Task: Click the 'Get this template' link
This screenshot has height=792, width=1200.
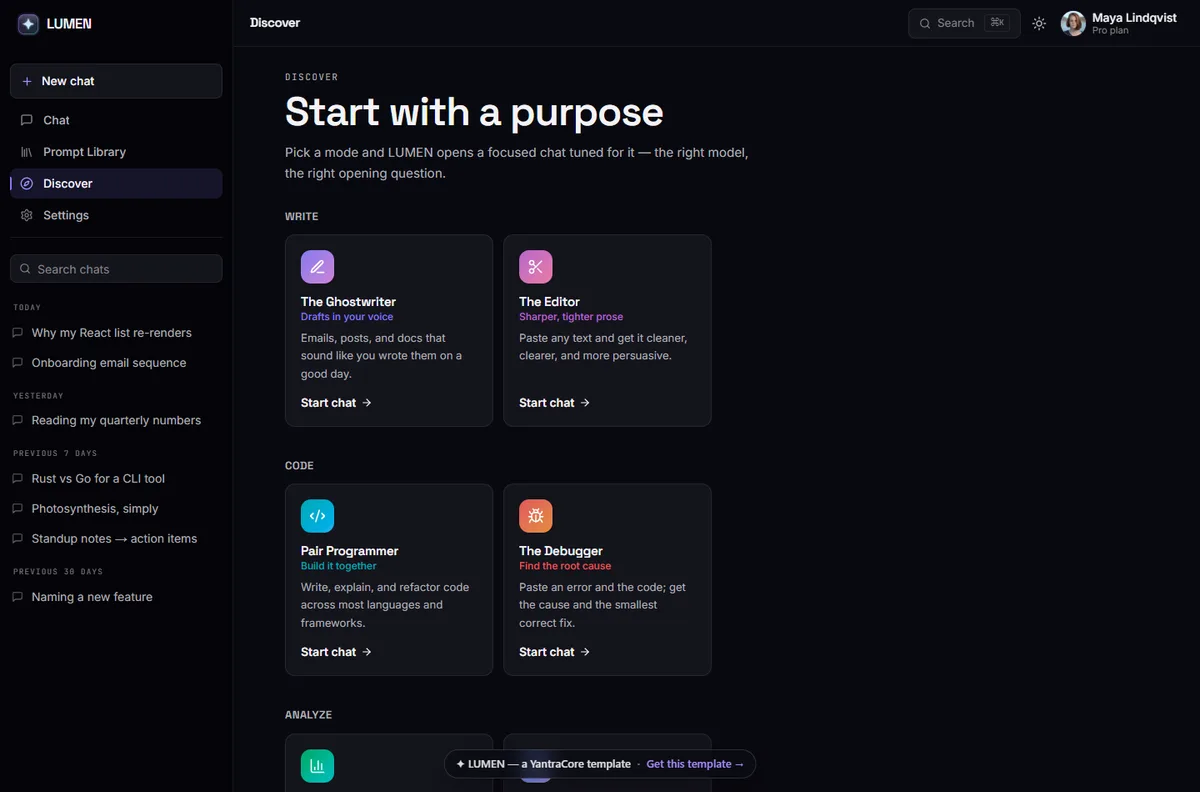Action: tap(695, 764)
